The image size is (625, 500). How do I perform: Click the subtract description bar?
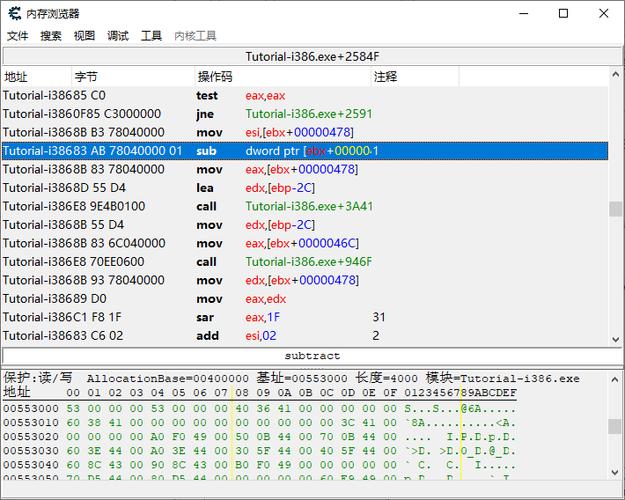(312, 356)
